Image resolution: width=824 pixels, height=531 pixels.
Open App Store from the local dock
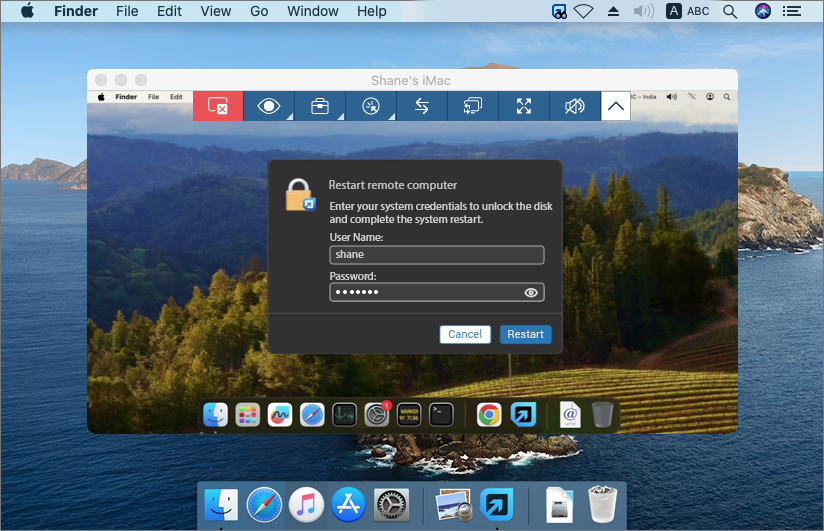pyautogui.click(x=347, y=505)
